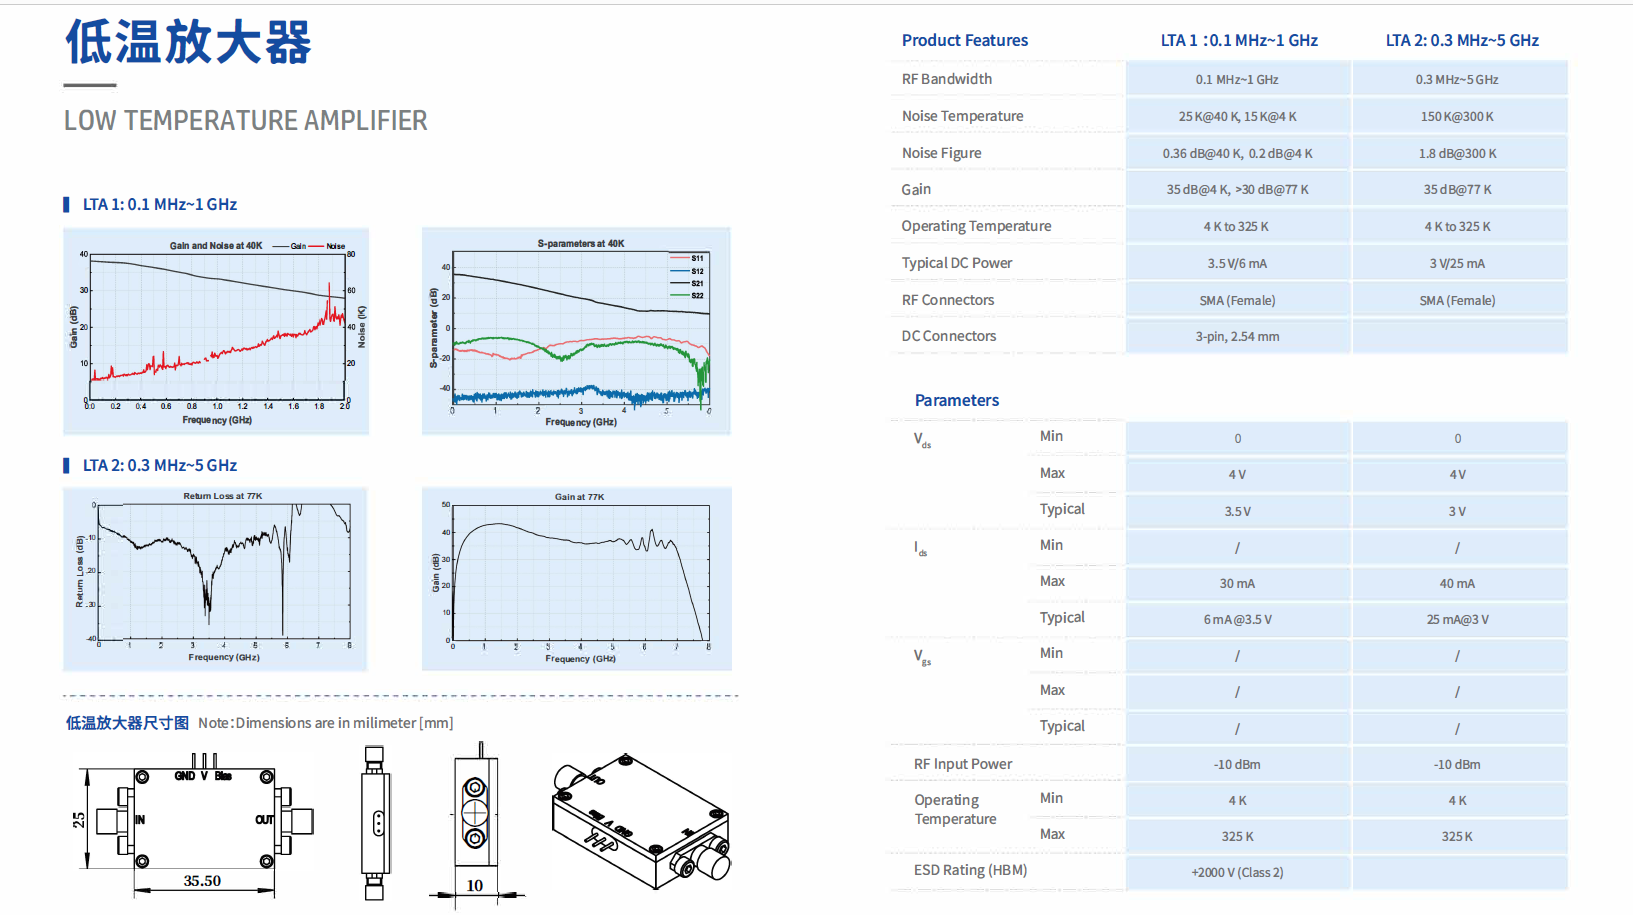
Task: Click the LTA 2: 0.3 MHz~5 GHz column header
Action: click(1462, 40)
